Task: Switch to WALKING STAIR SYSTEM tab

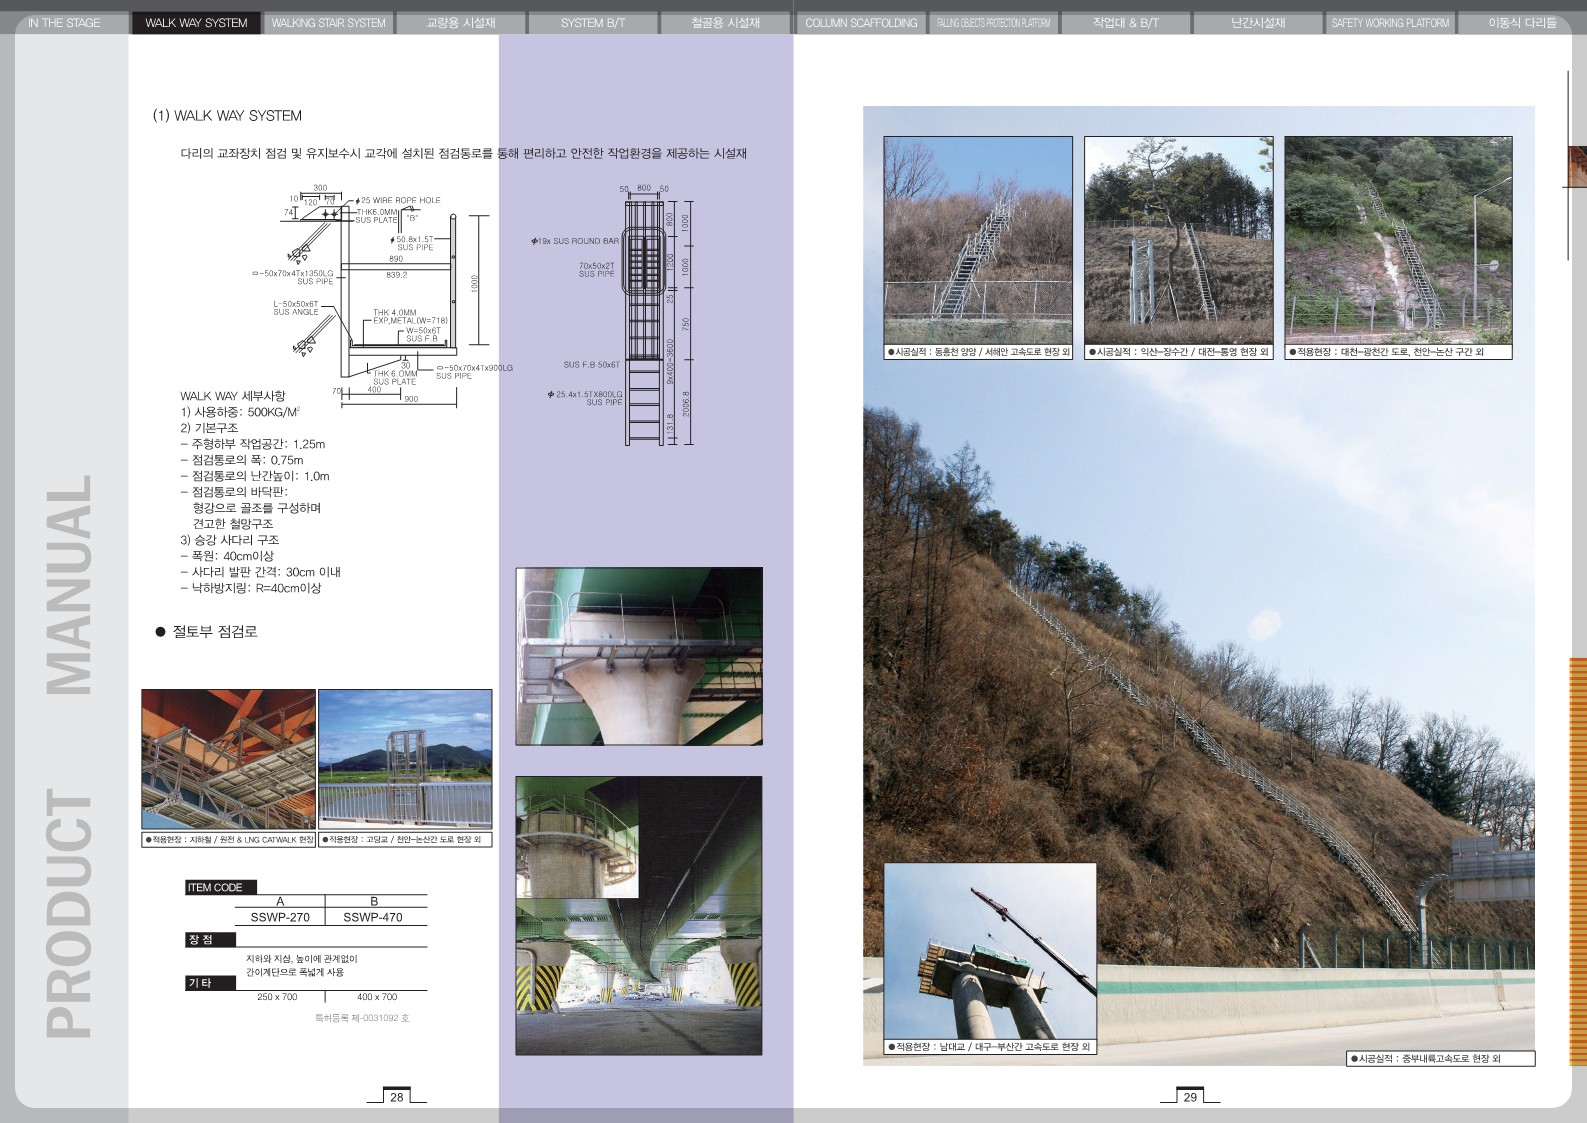Action: 328,23
